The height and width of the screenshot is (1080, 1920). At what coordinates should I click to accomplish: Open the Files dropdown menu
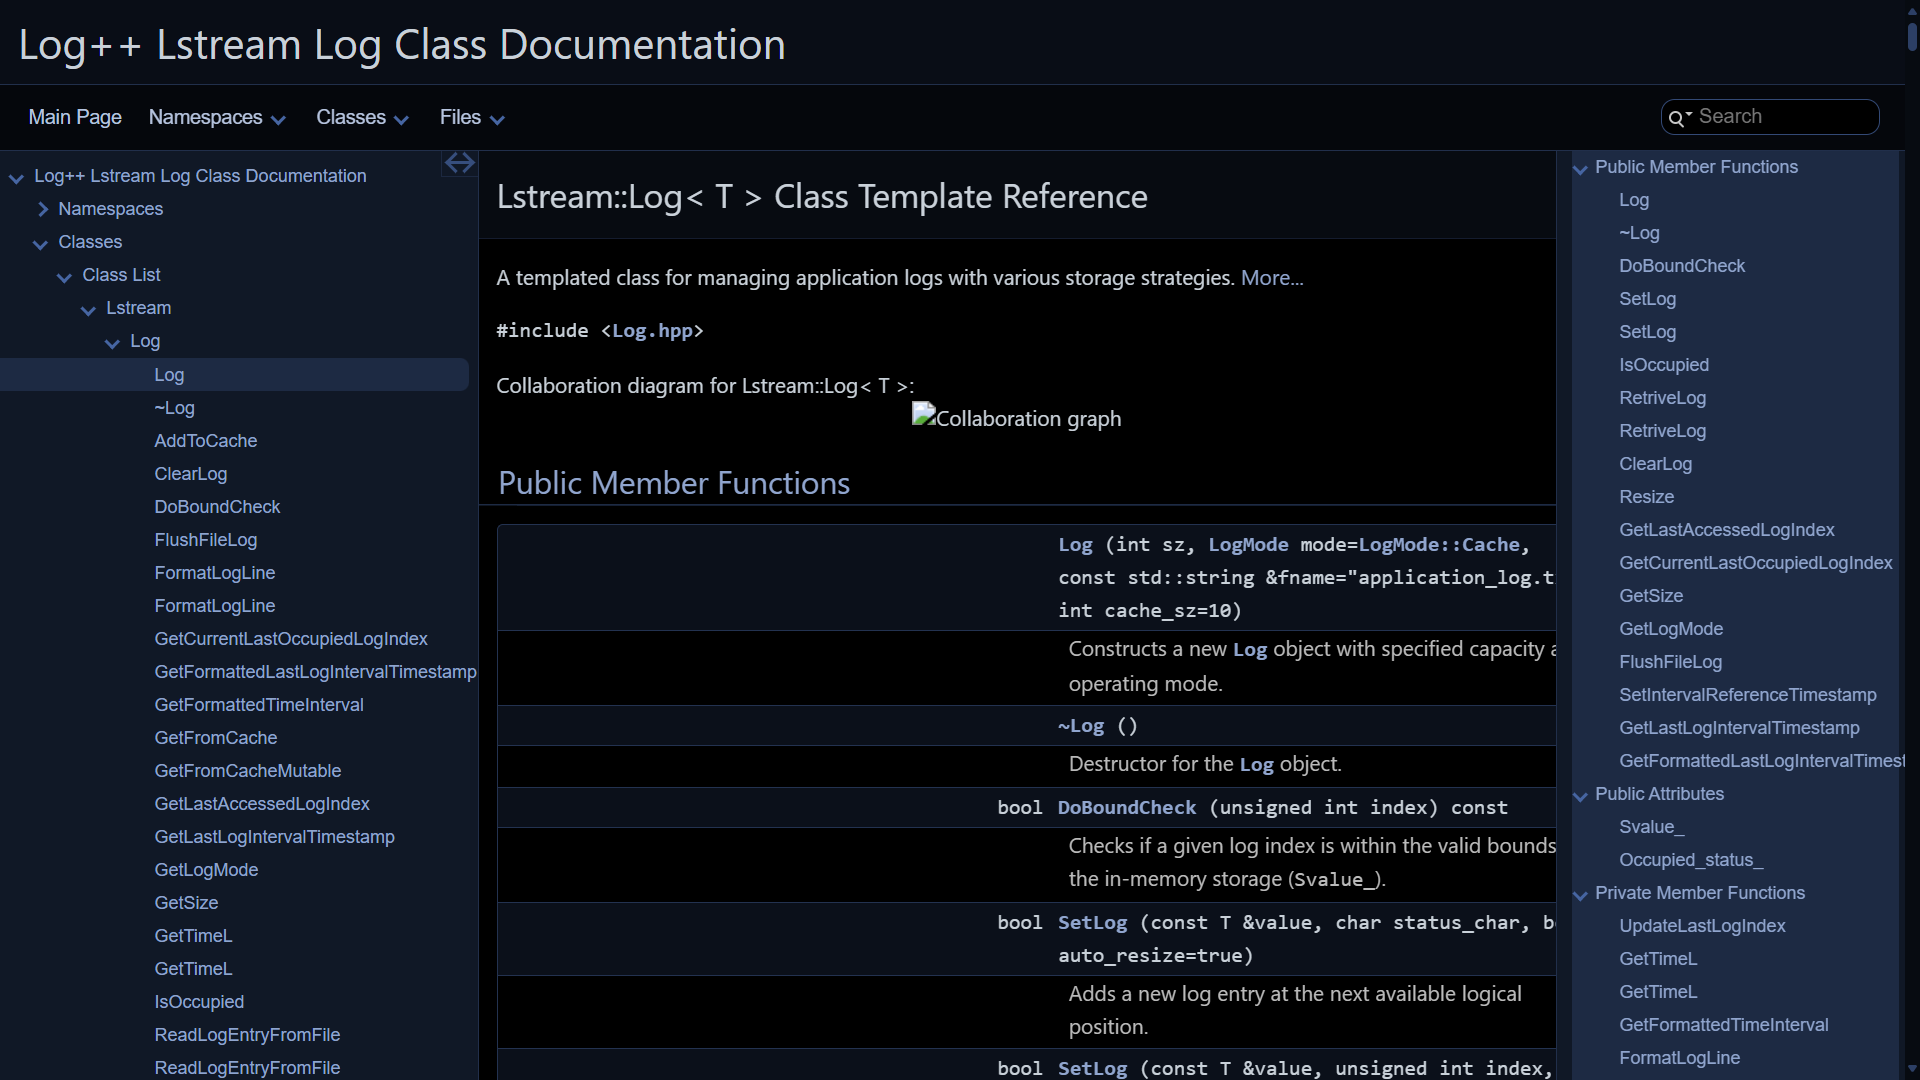point(472,118)
